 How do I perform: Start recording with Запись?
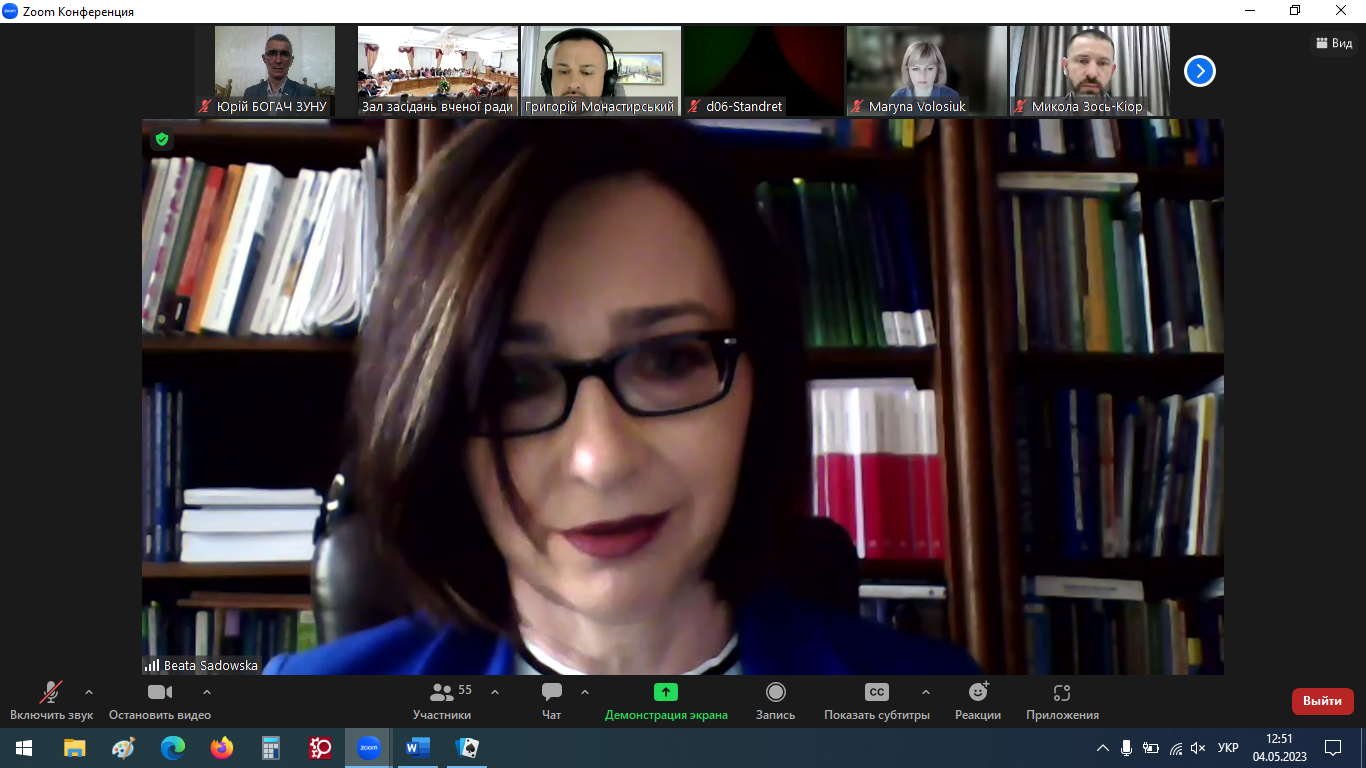pyautogui.click(x=776, y=701)
